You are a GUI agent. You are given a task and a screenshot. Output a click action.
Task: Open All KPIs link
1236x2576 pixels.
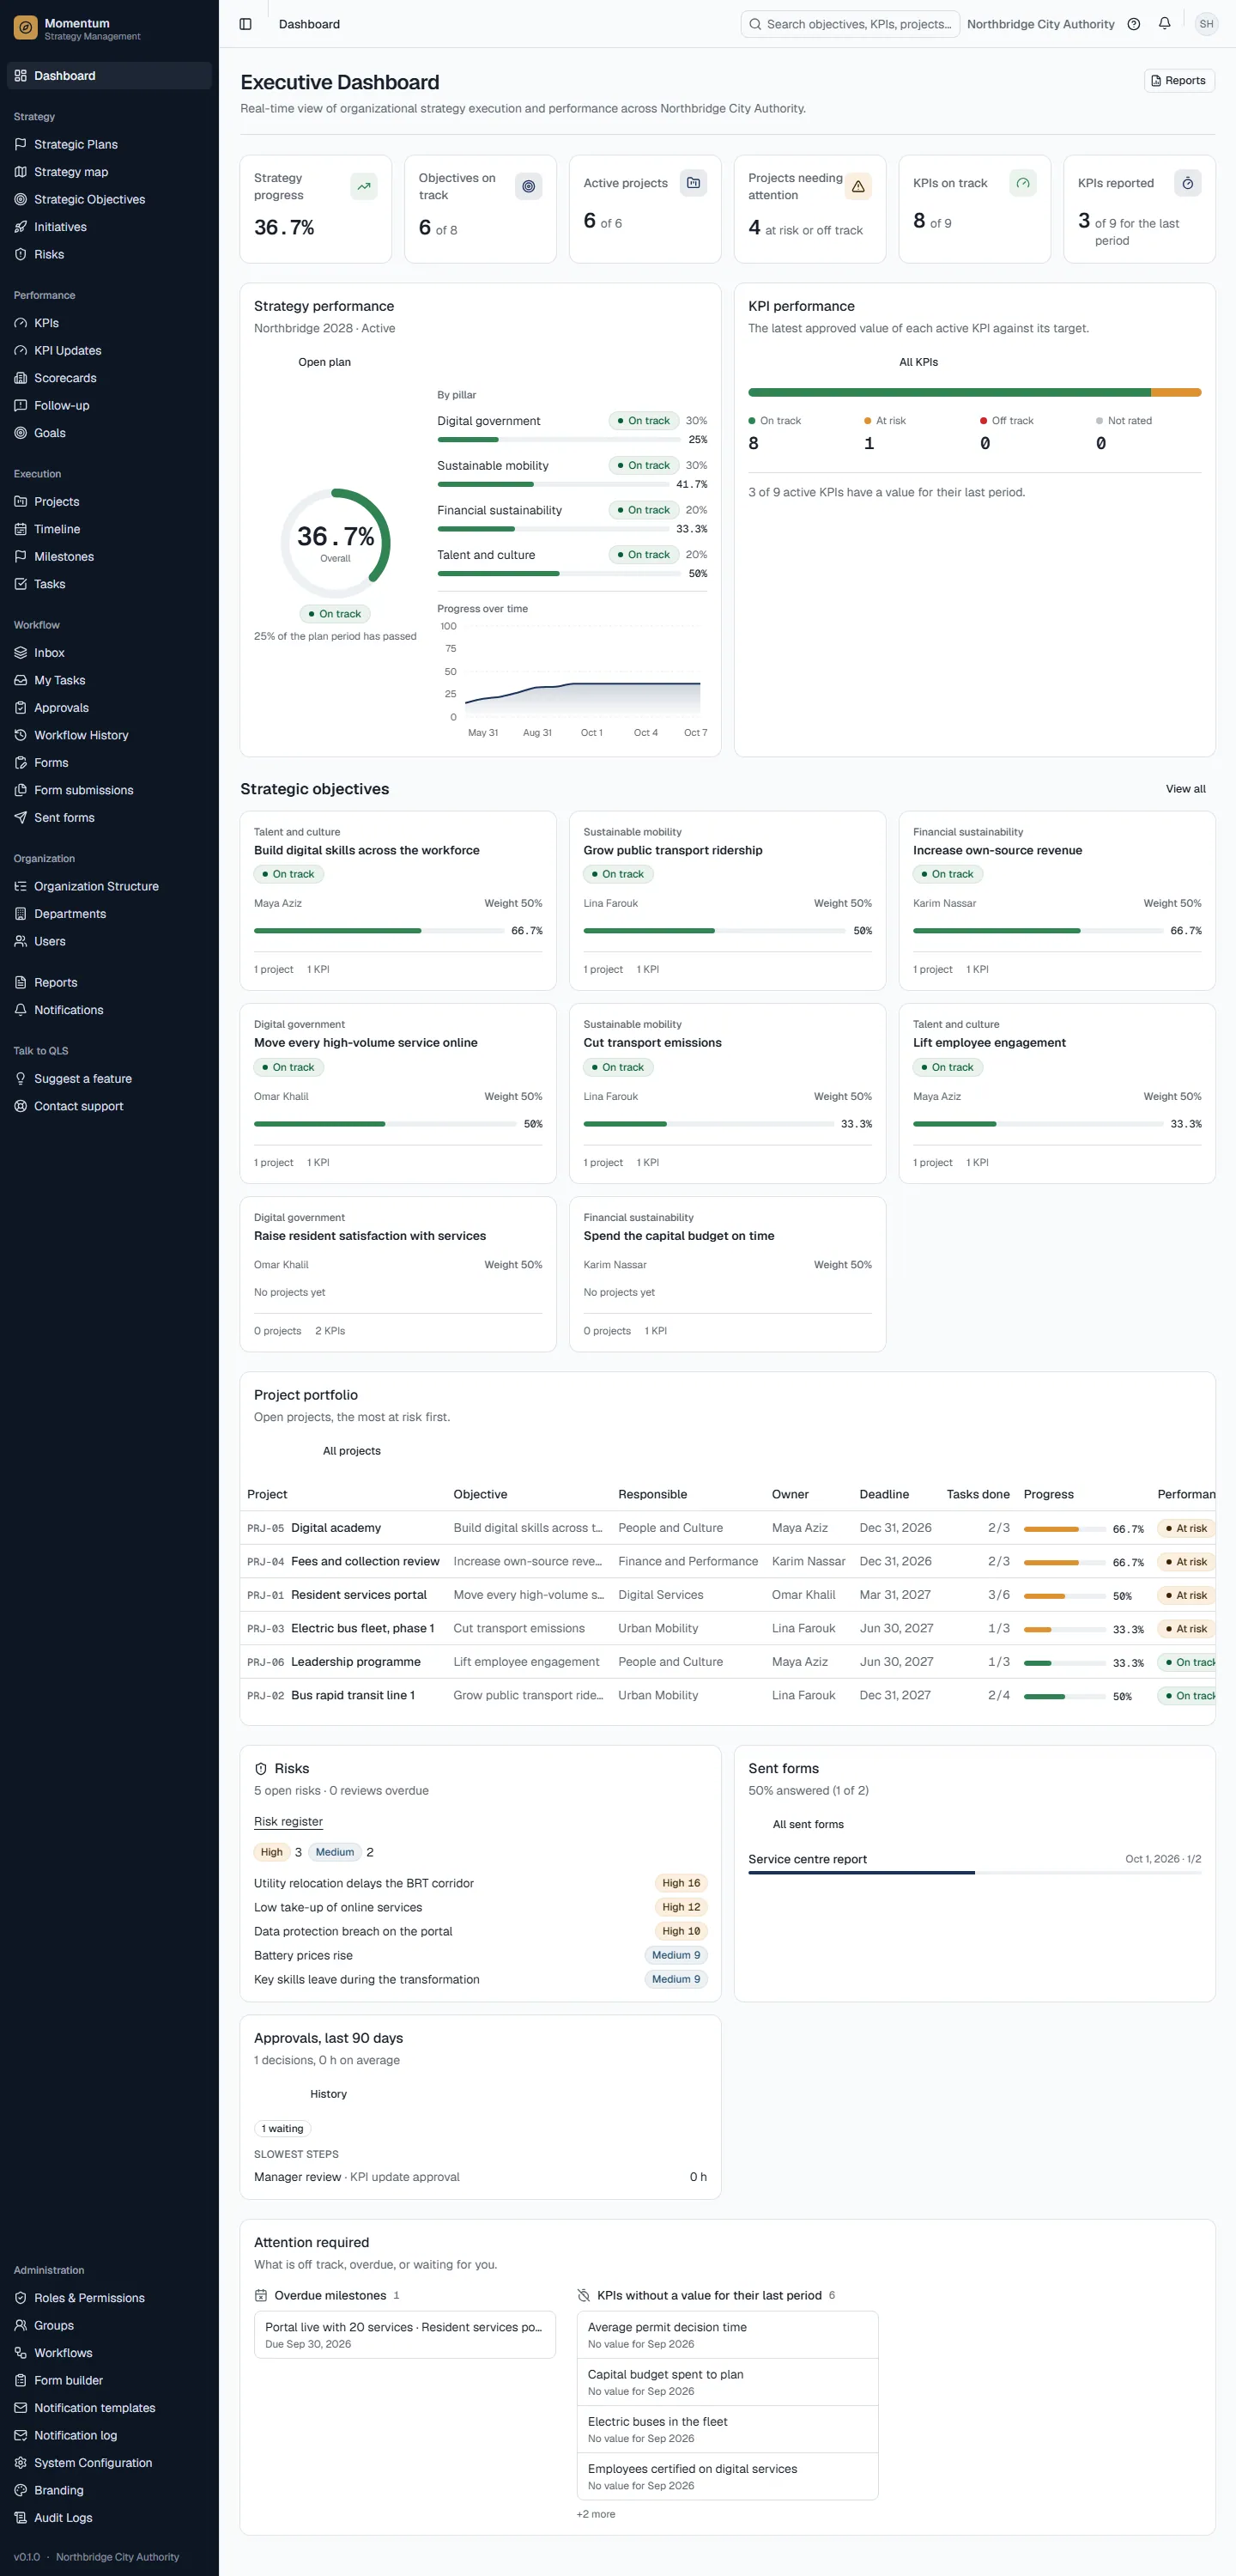tap(918, 362)
